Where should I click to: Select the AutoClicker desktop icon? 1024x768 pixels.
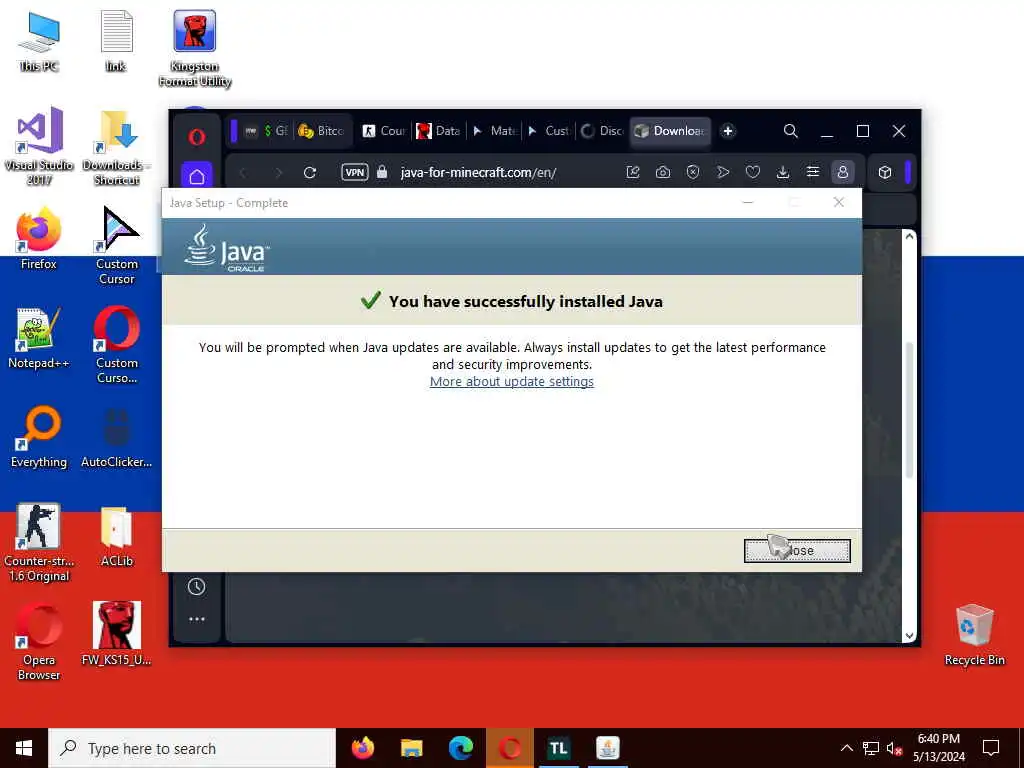point(116,438)
